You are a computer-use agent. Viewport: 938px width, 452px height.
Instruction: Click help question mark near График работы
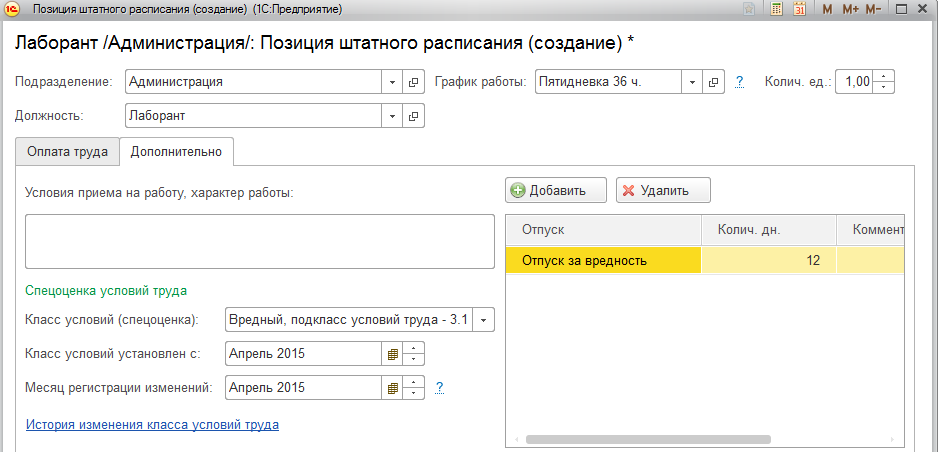click(x=740, y=82)
